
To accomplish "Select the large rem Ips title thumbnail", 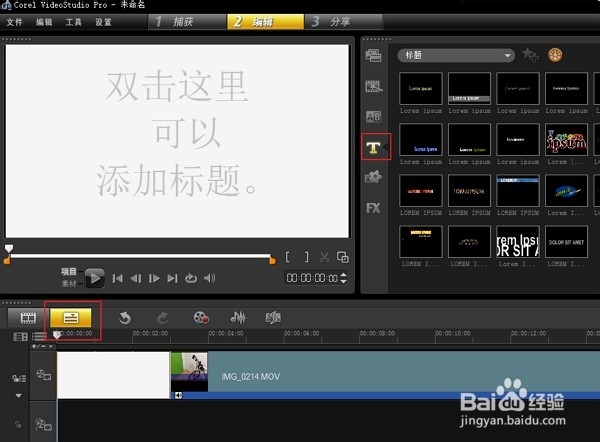I will [x=518, y=242].
